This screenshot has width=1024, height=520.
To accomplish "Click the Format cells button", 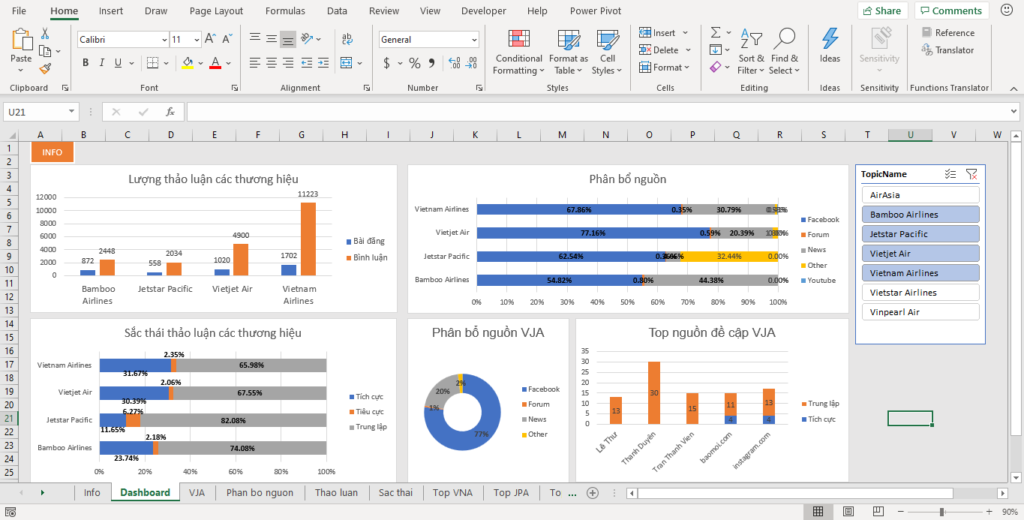I will (x=664, y=67).
